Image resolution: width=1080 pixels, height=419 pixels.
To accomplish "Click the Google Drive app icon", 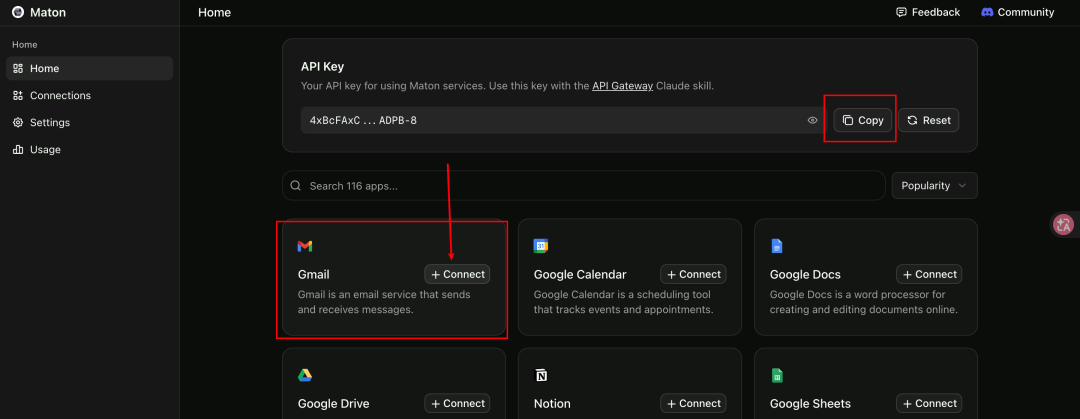I will (305, 376).
